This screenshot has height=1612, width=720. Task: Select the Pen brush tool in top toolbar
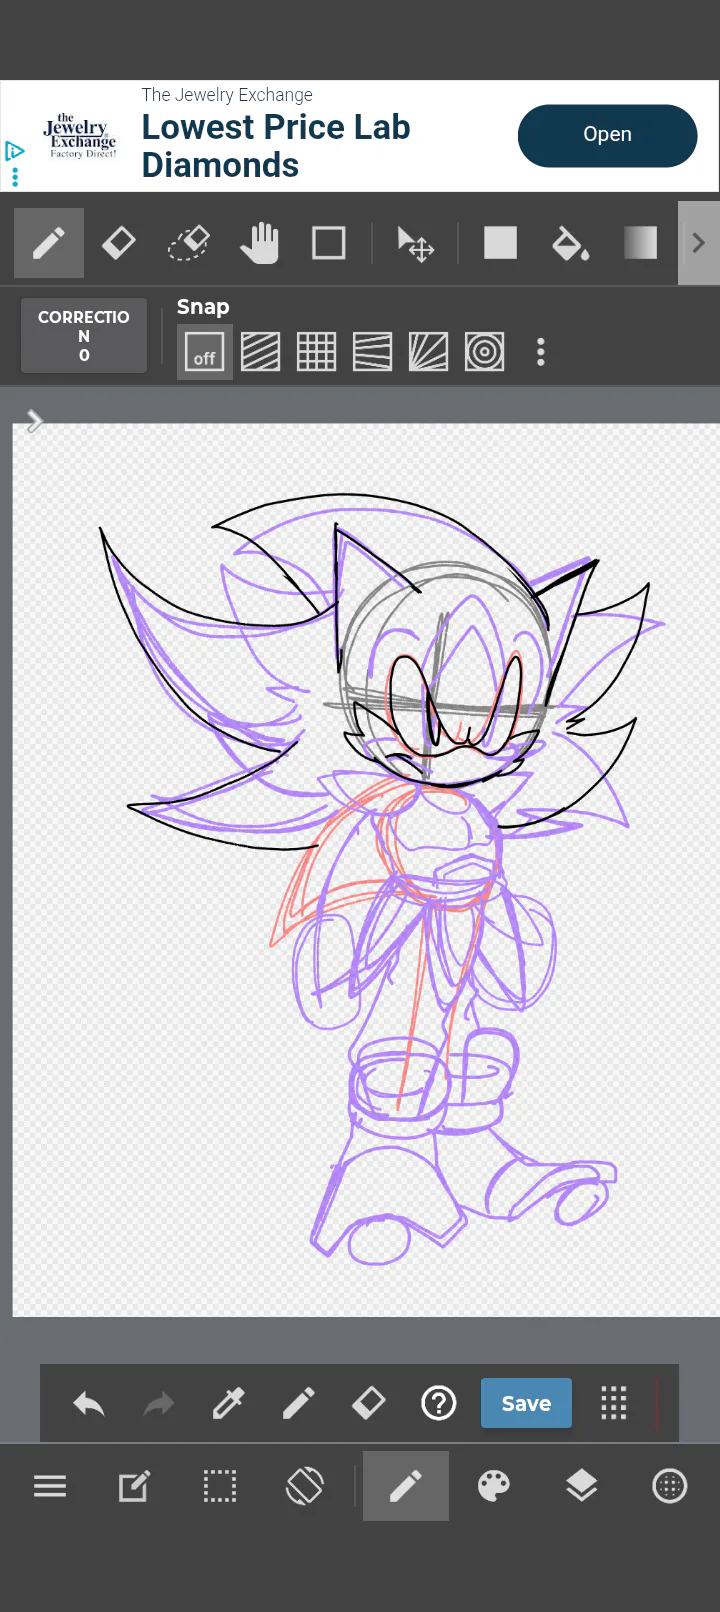(49, 243)
